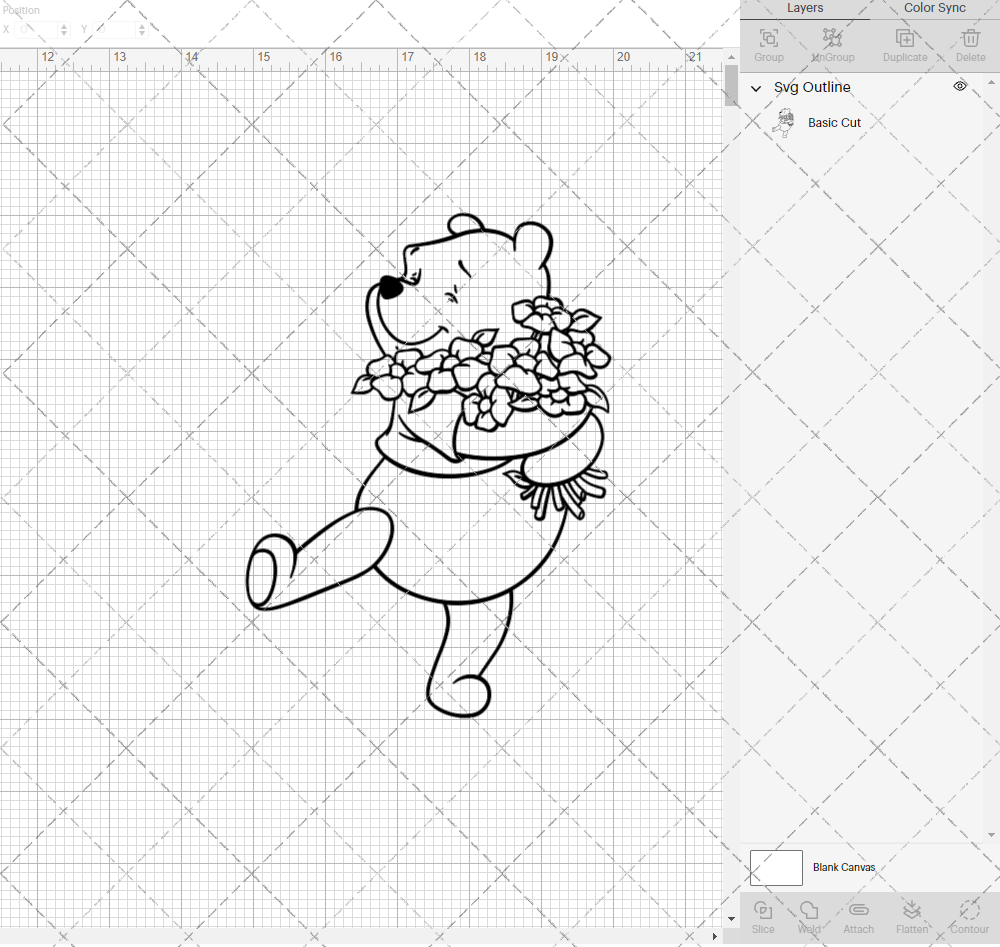Collapse the Svg Outline group
The image size is (1000, 947).
coord(756,88)
